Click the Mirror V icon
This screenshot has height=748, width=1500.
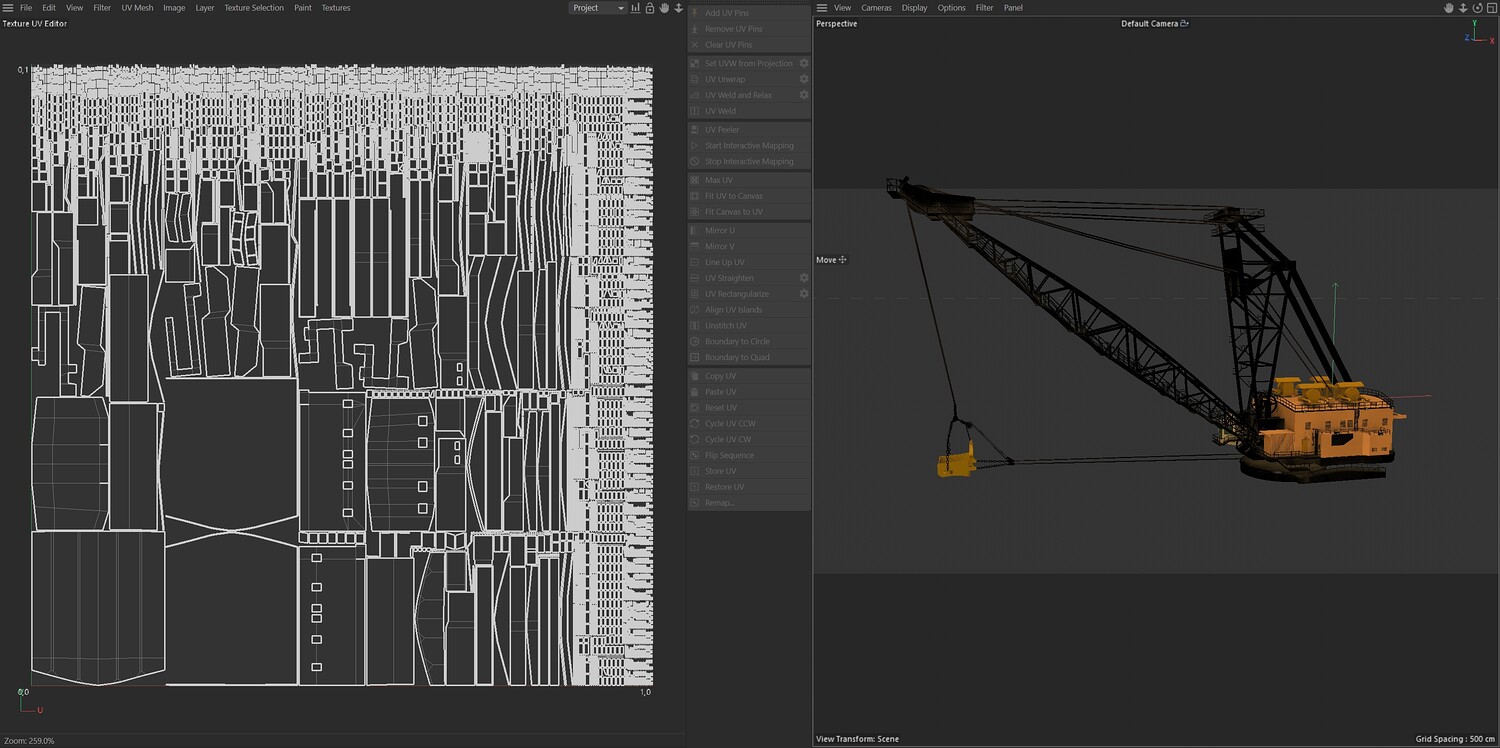coord(695,246)
